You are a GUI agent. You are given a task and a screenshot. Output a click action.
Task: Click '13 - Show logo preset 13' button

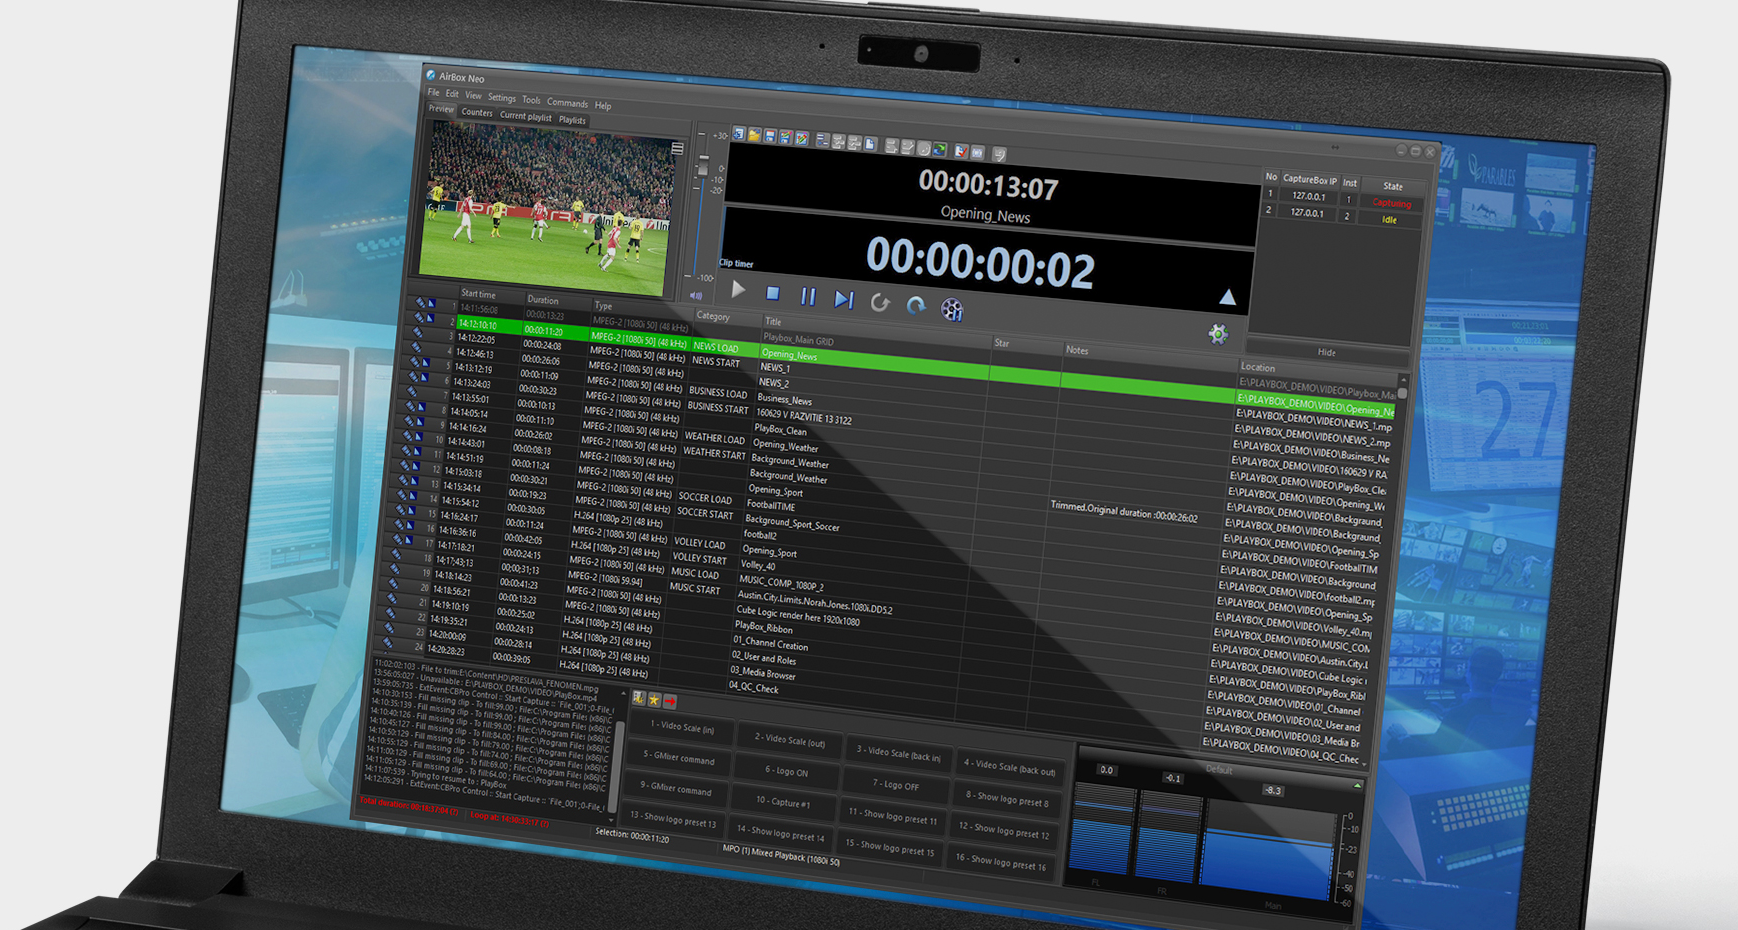pos(672,820)
